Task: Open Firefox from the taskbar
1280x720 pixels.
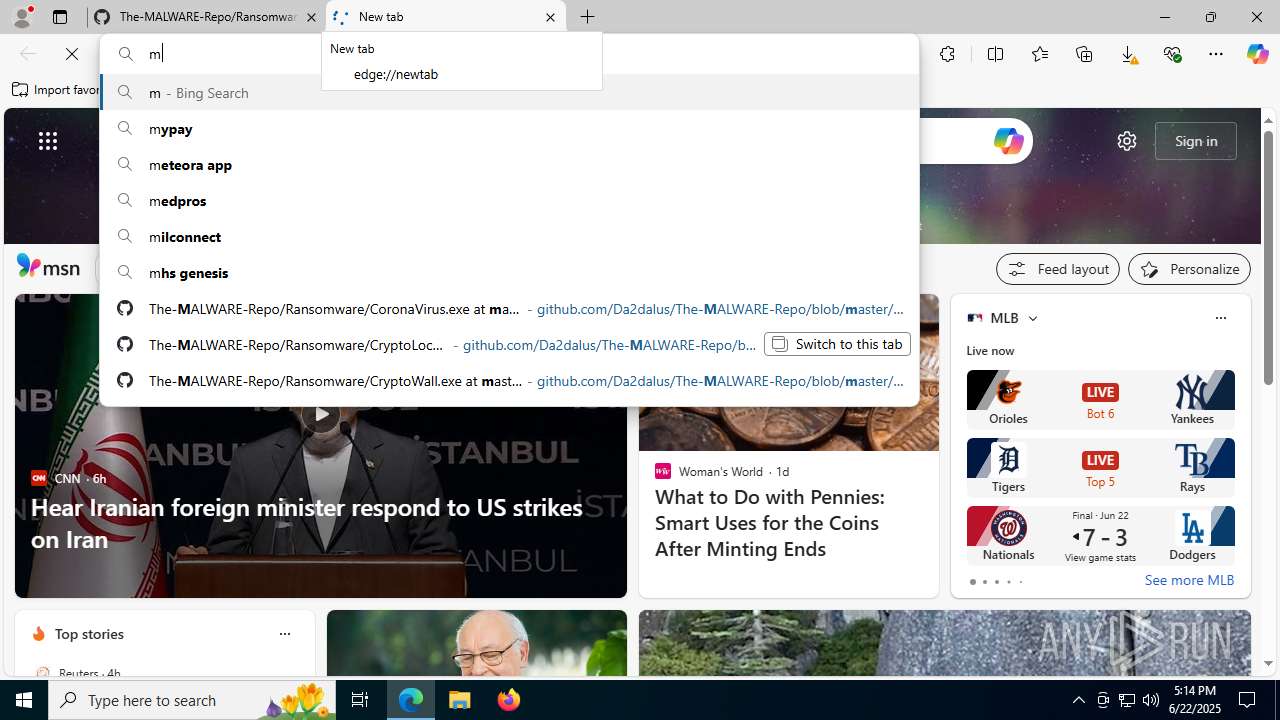Action: coord(509,700)
